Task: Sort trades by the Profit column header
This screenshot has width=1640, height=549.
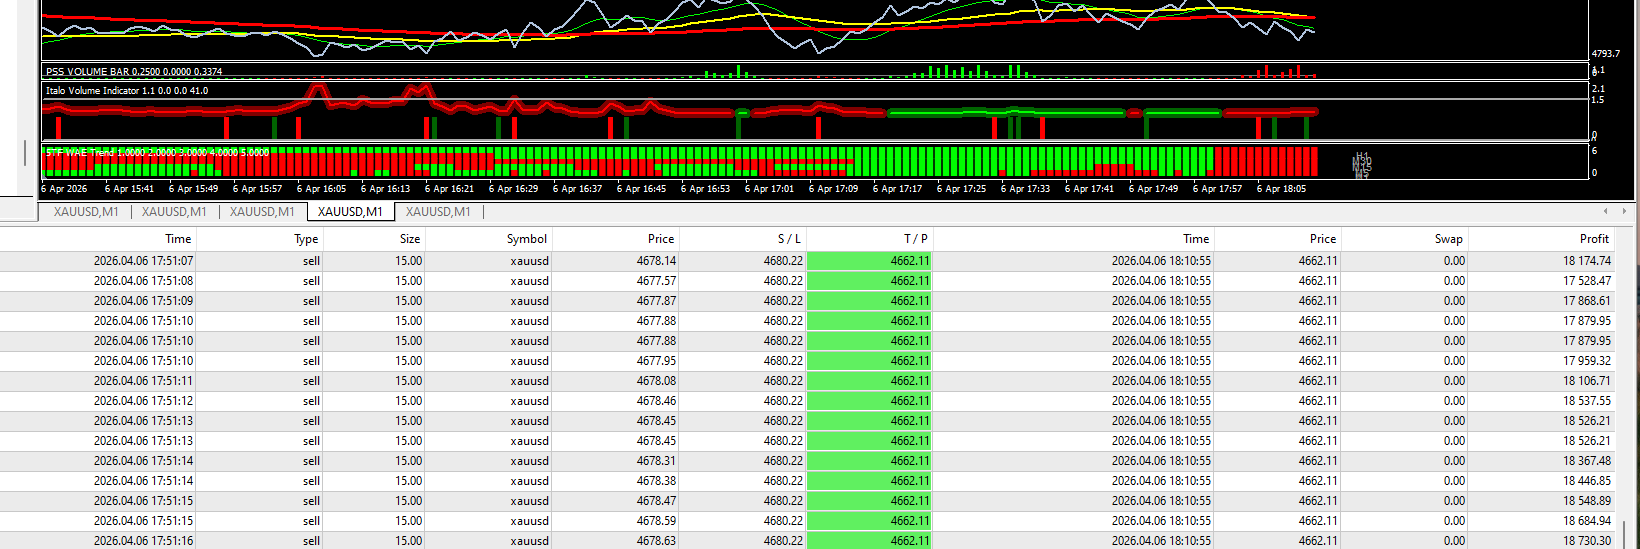Action: point(1593,239)
